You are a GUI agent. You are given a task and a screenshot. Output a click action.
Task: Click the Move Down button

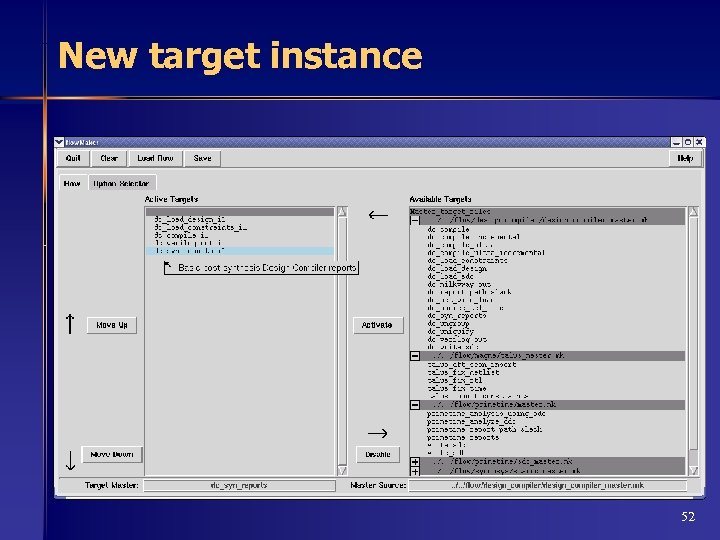(x=112, y=455)
